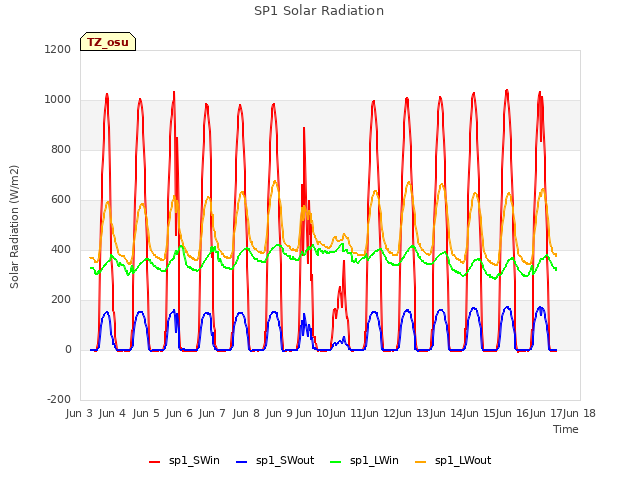Screen dimensions: 640x480
Task: Toggle the sp1_LWin legend label
Action: click(x=374, y=461)
